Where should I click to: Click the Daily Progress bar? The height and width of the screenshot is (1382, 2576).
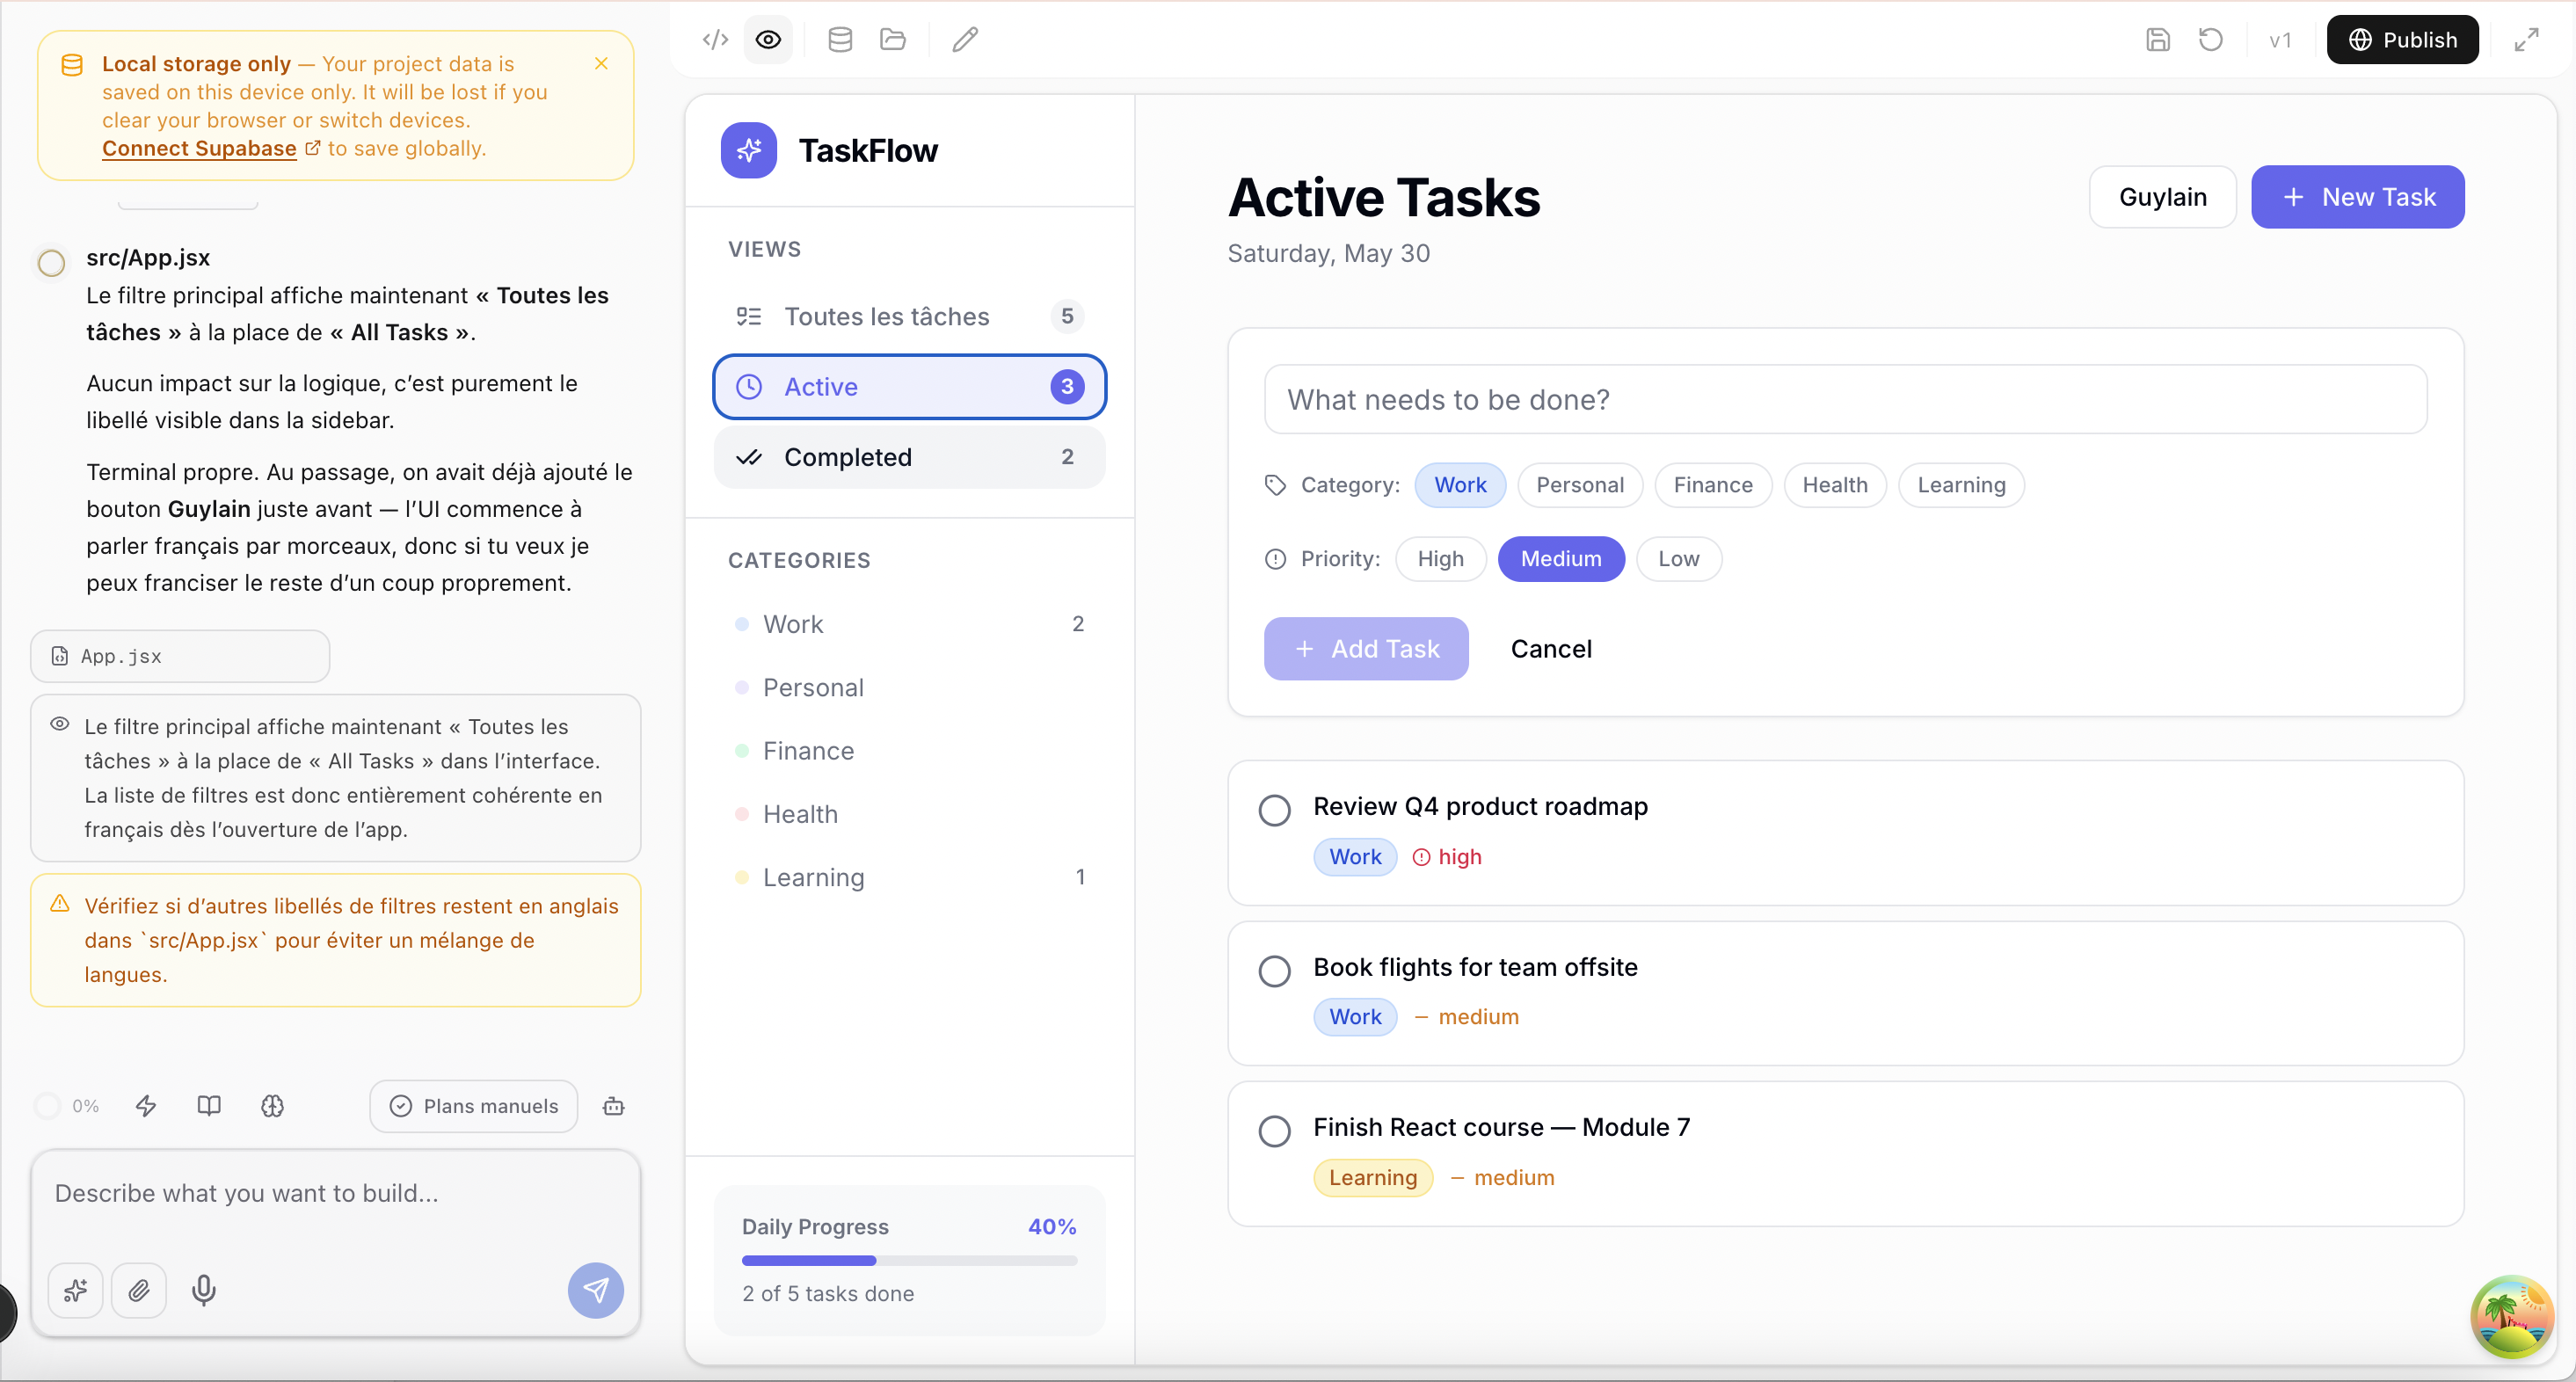pos(909,1260)
